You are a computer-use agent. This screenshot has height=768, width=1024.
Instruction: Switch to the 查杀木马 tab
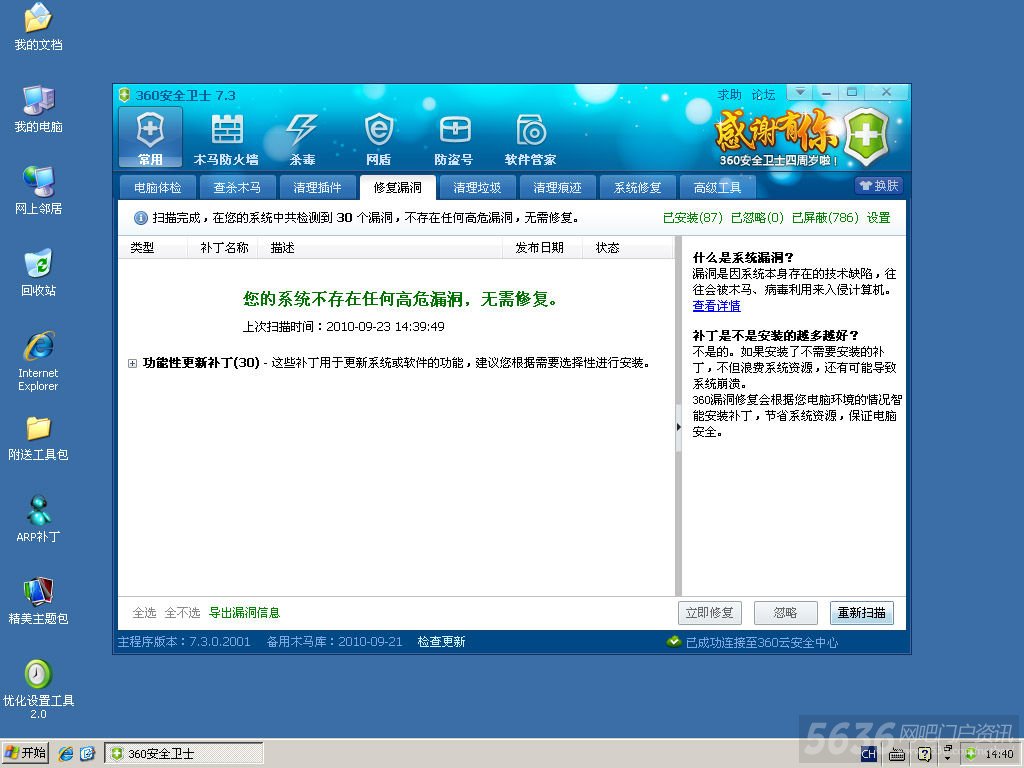tap(237, 187)
